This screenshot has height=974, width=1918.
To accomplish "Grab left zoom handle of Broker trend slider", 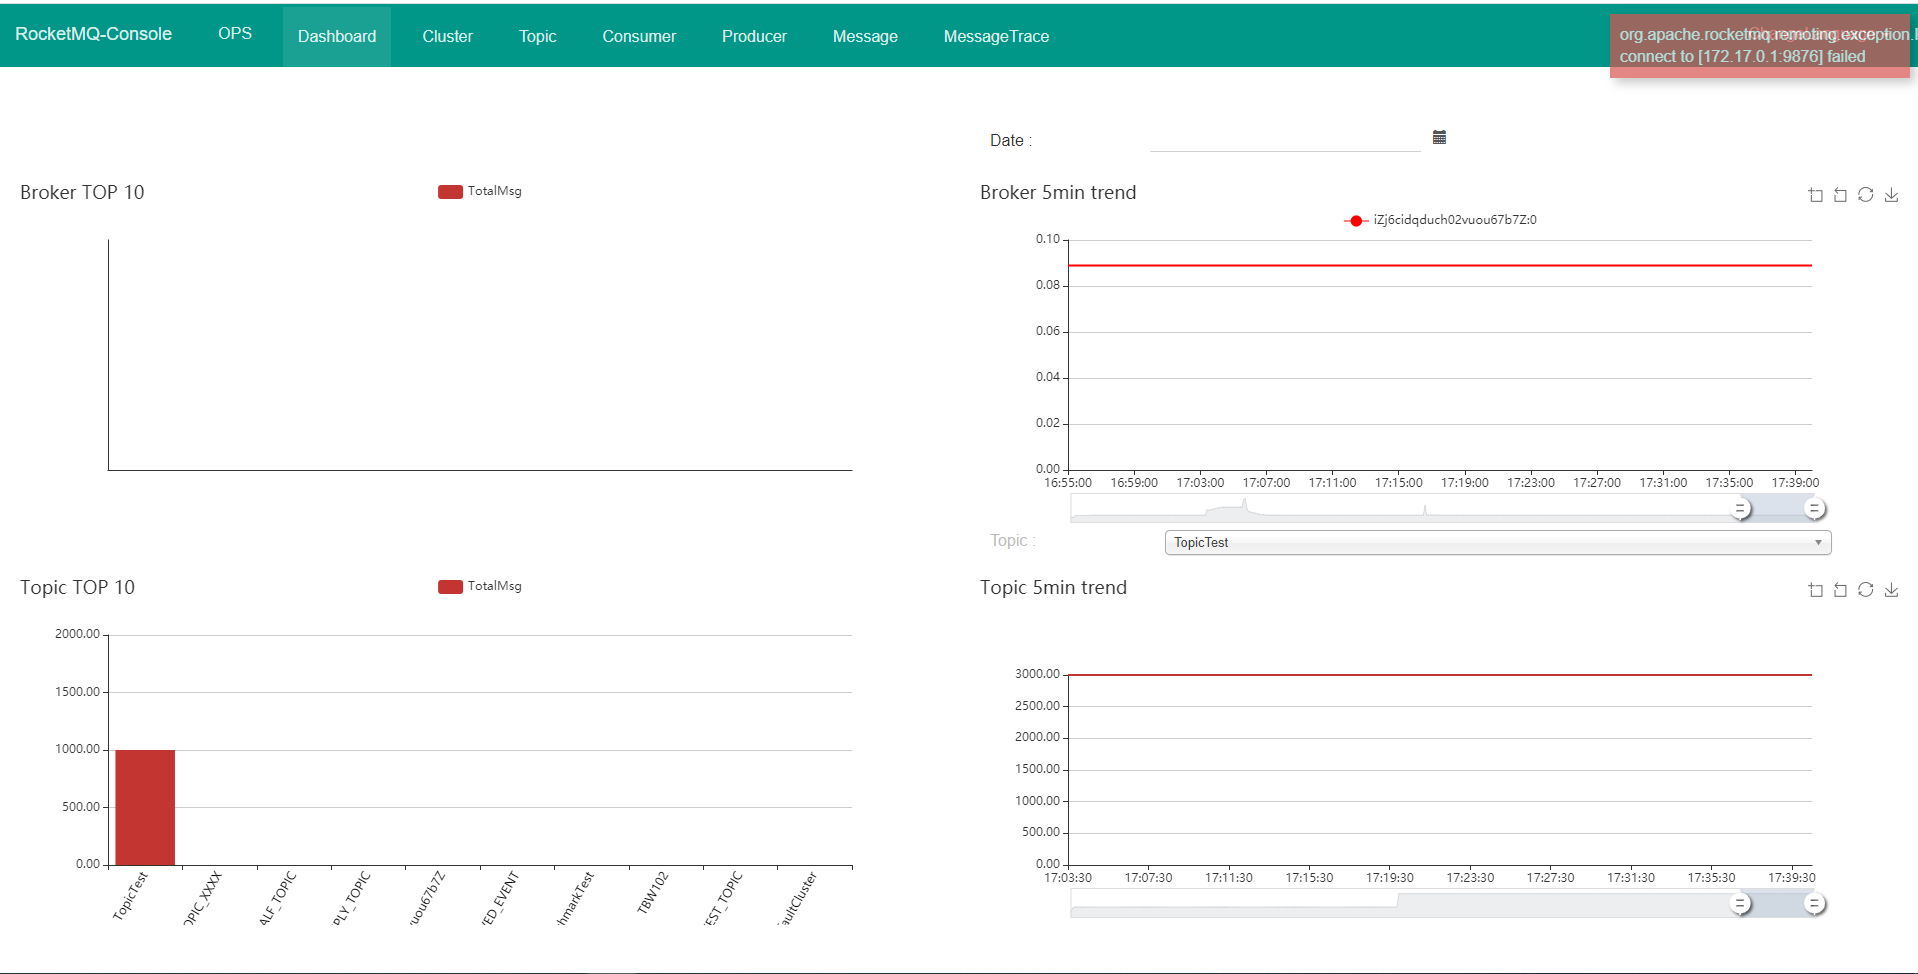I will (x=1740, y=509).
